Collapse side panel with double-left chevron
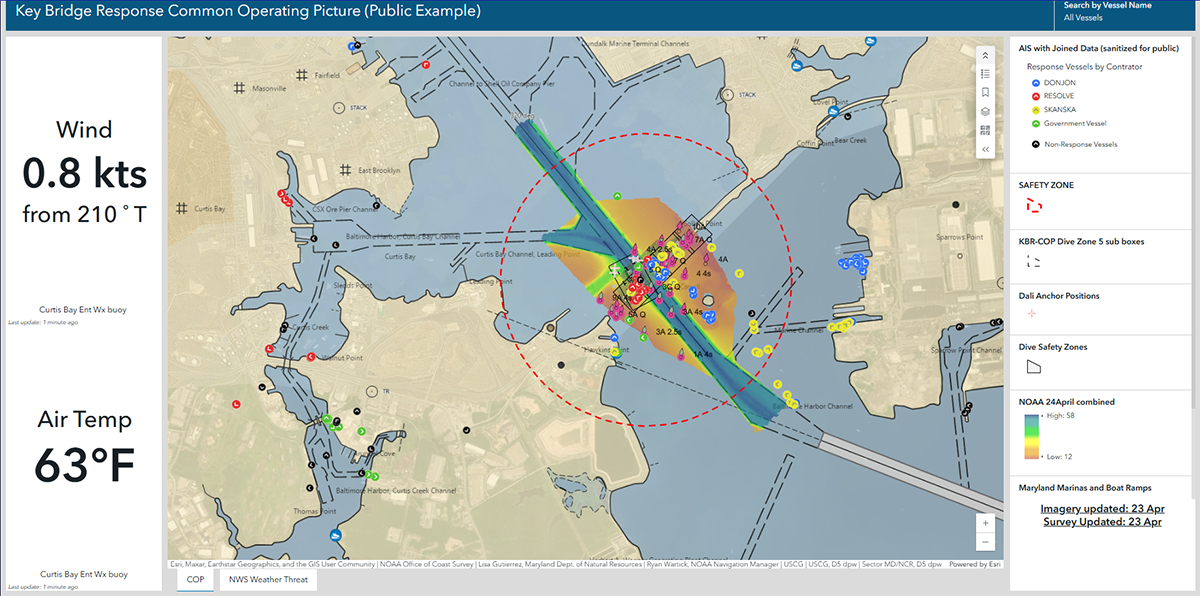 point(985,149)
